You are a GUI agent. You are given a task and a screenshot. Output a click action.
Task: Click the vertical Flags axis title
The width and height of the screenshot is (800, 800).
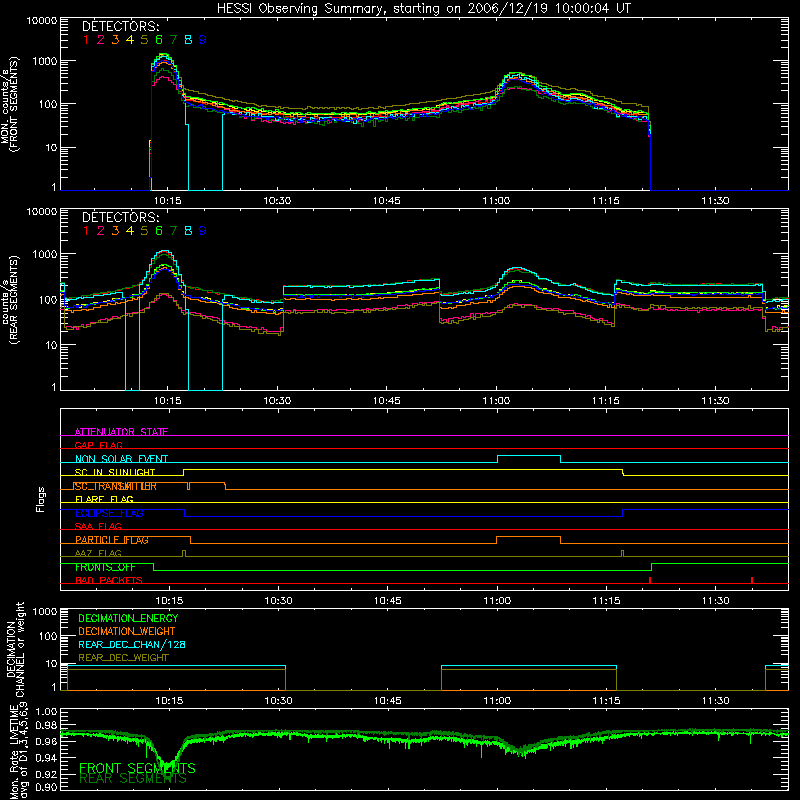click(41, 499)
